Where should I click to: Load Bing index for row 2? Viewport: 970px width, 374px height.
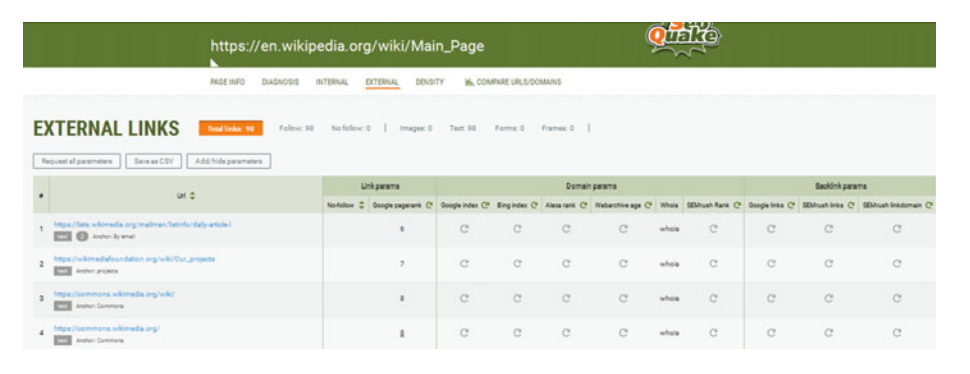coord(518,263)
